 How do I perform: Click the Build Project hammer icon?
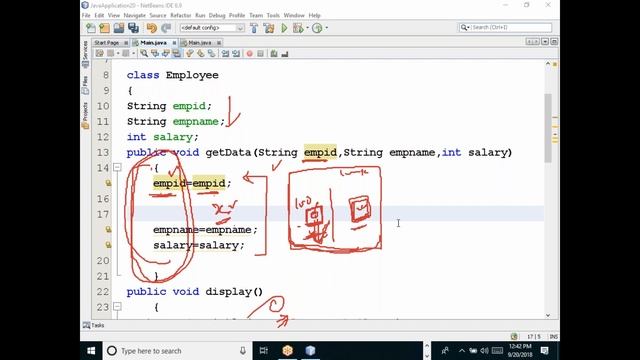(254, 28)
